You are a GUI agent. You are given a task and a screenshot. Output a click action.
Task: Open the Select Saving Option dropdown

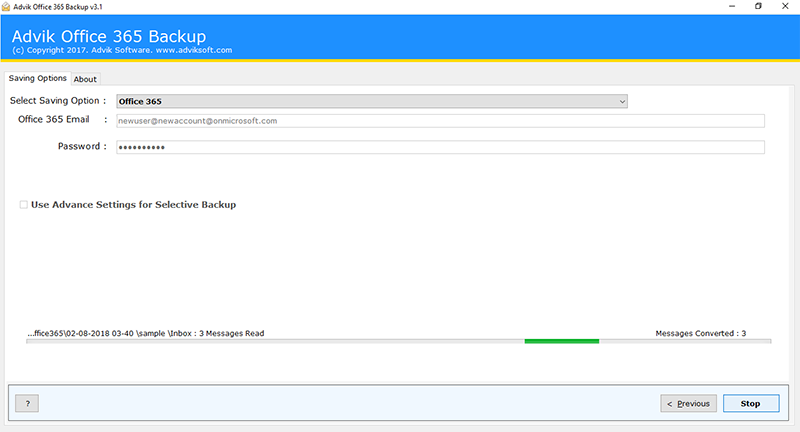click(x=372, y=101)
